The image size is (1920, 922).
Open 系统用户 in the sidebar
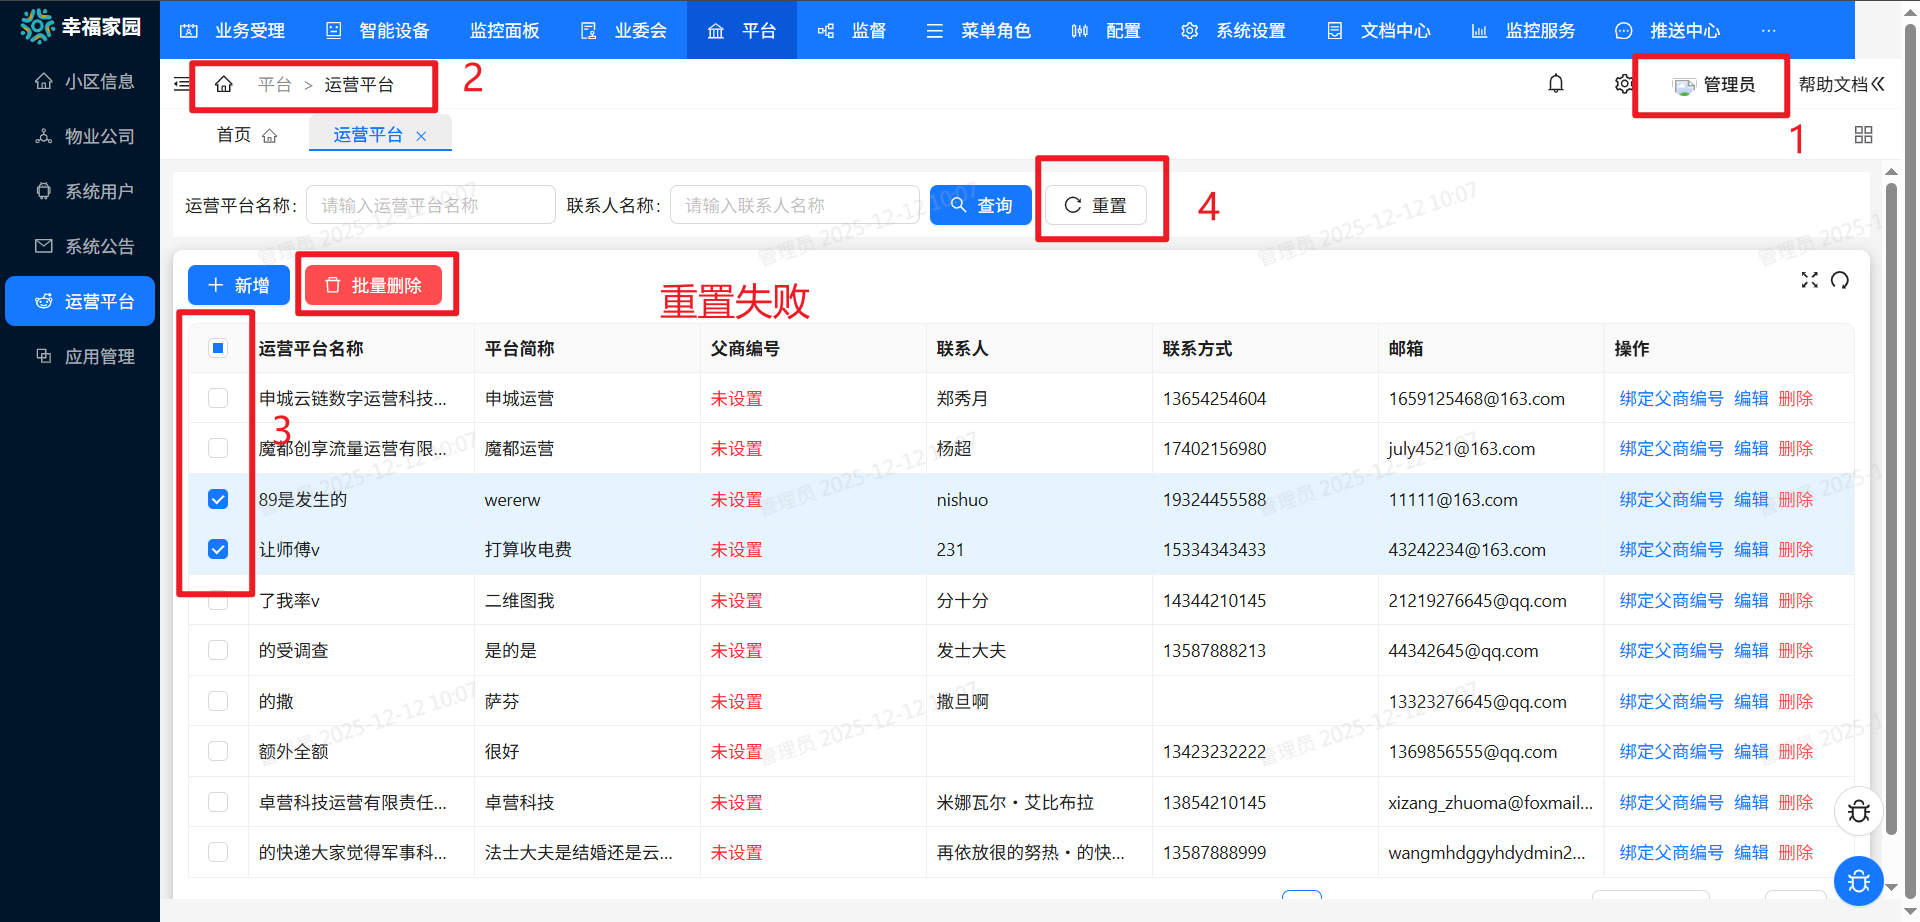80,191
